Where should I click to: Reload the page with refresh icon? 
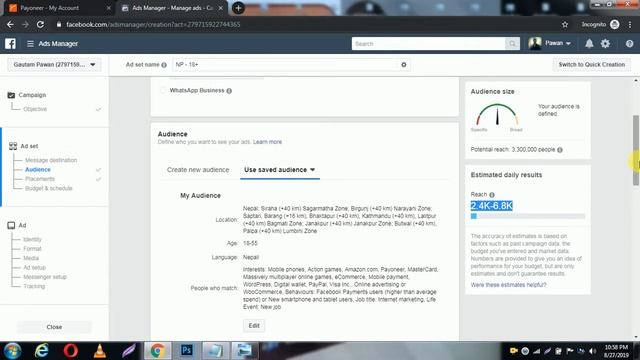pos(40,24)
